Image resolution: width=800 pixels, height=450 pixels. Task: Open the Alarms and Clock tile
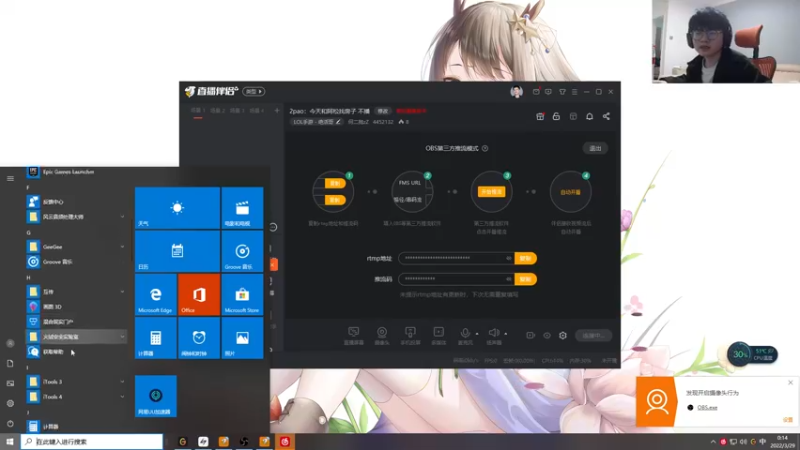[199, 338]
